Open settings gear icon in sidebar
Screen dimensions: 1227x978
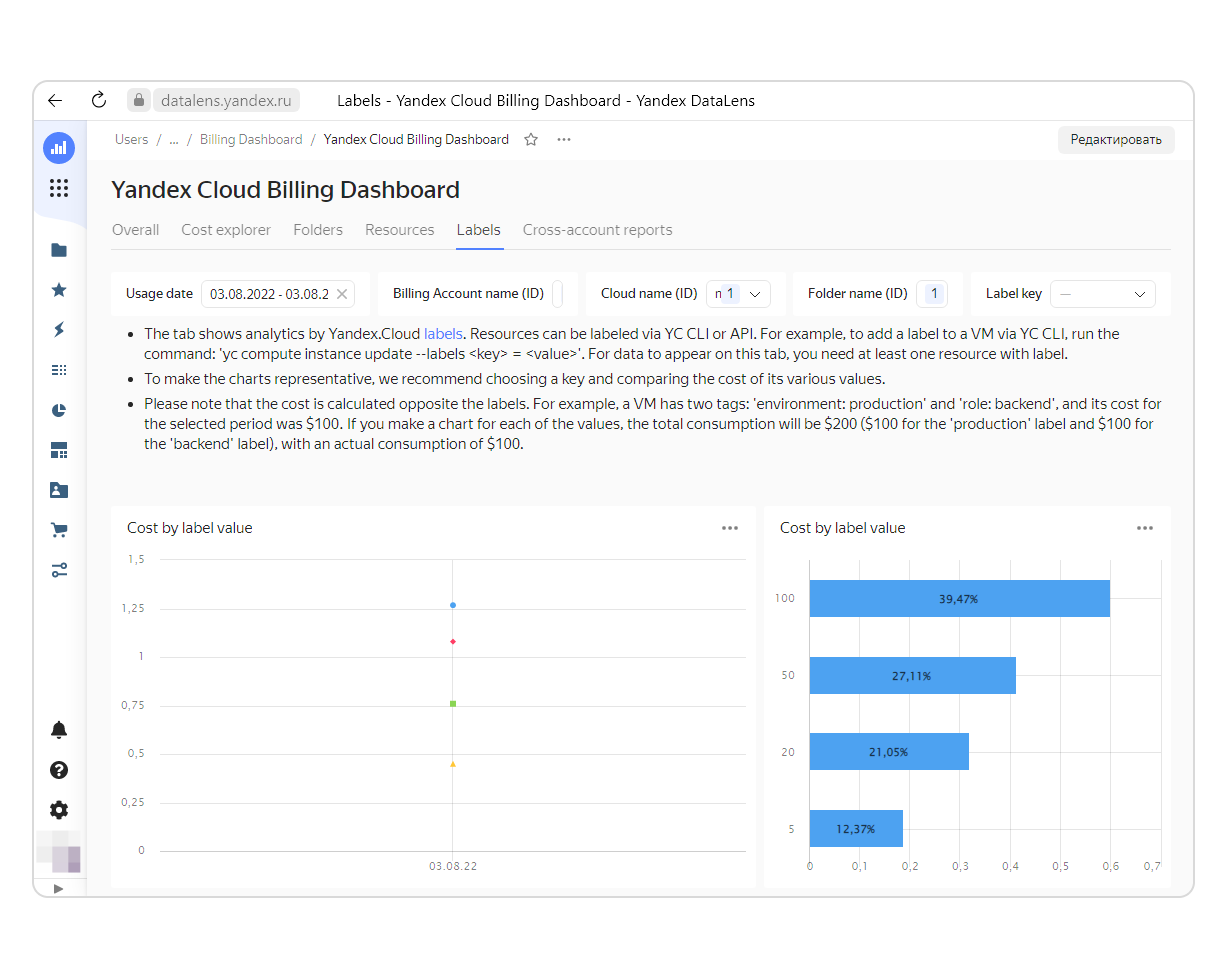59,810
